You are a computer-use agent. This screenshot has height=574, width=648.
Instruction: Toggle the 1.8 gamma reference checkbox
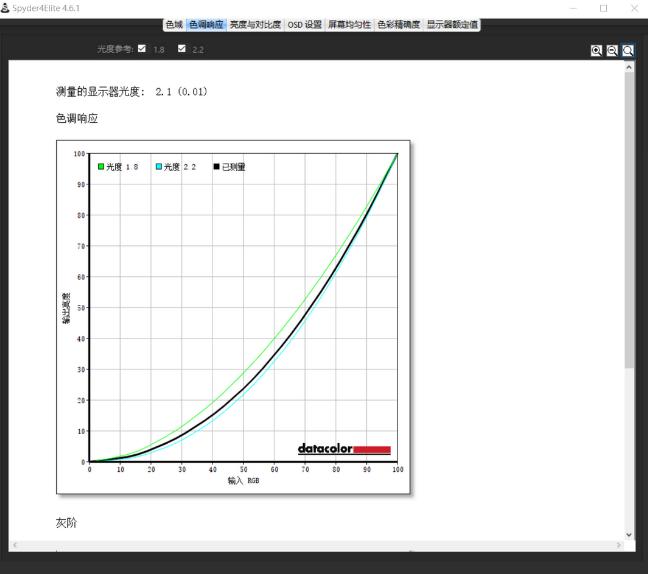[142, 48]
